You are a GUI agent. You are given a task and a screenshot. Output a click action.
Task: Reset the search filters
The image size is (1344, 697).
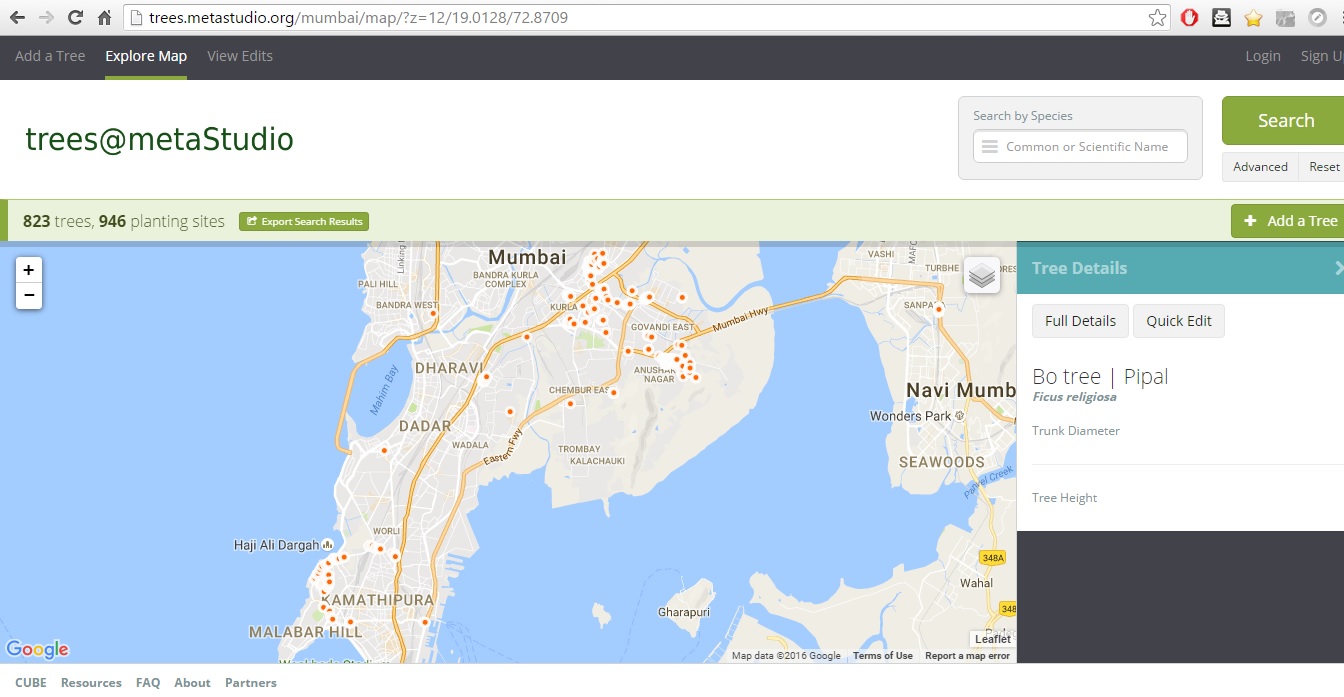coord(1323,167)
